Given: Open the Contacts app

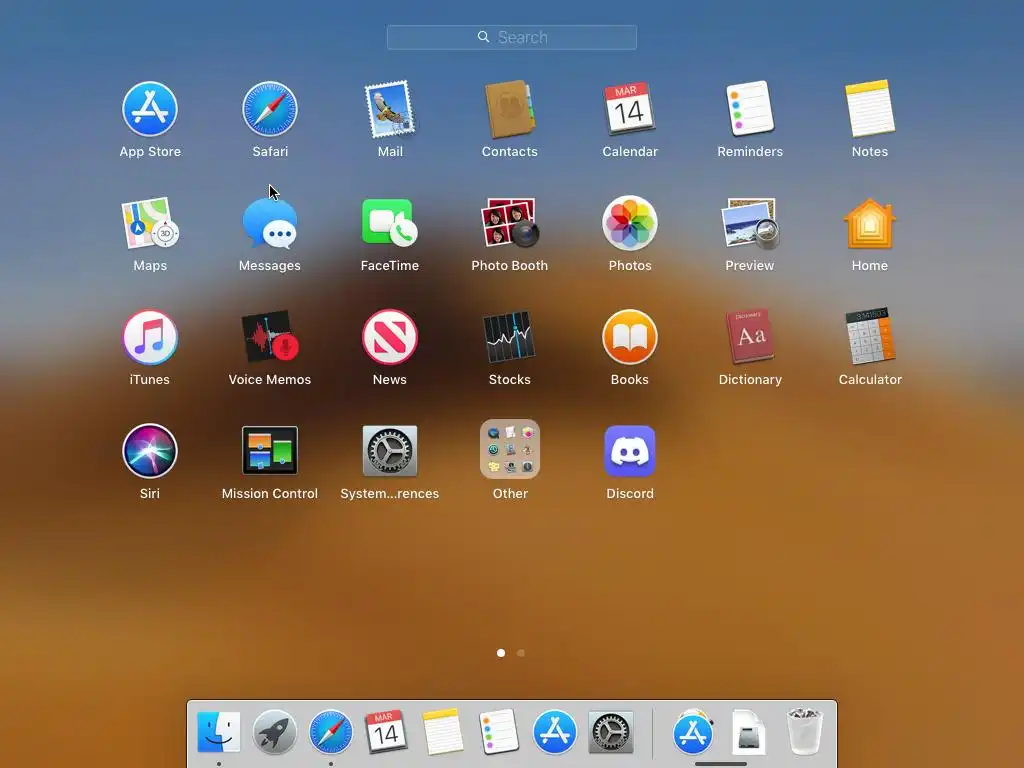Looking at the screenshot, I should click(509, 109).
